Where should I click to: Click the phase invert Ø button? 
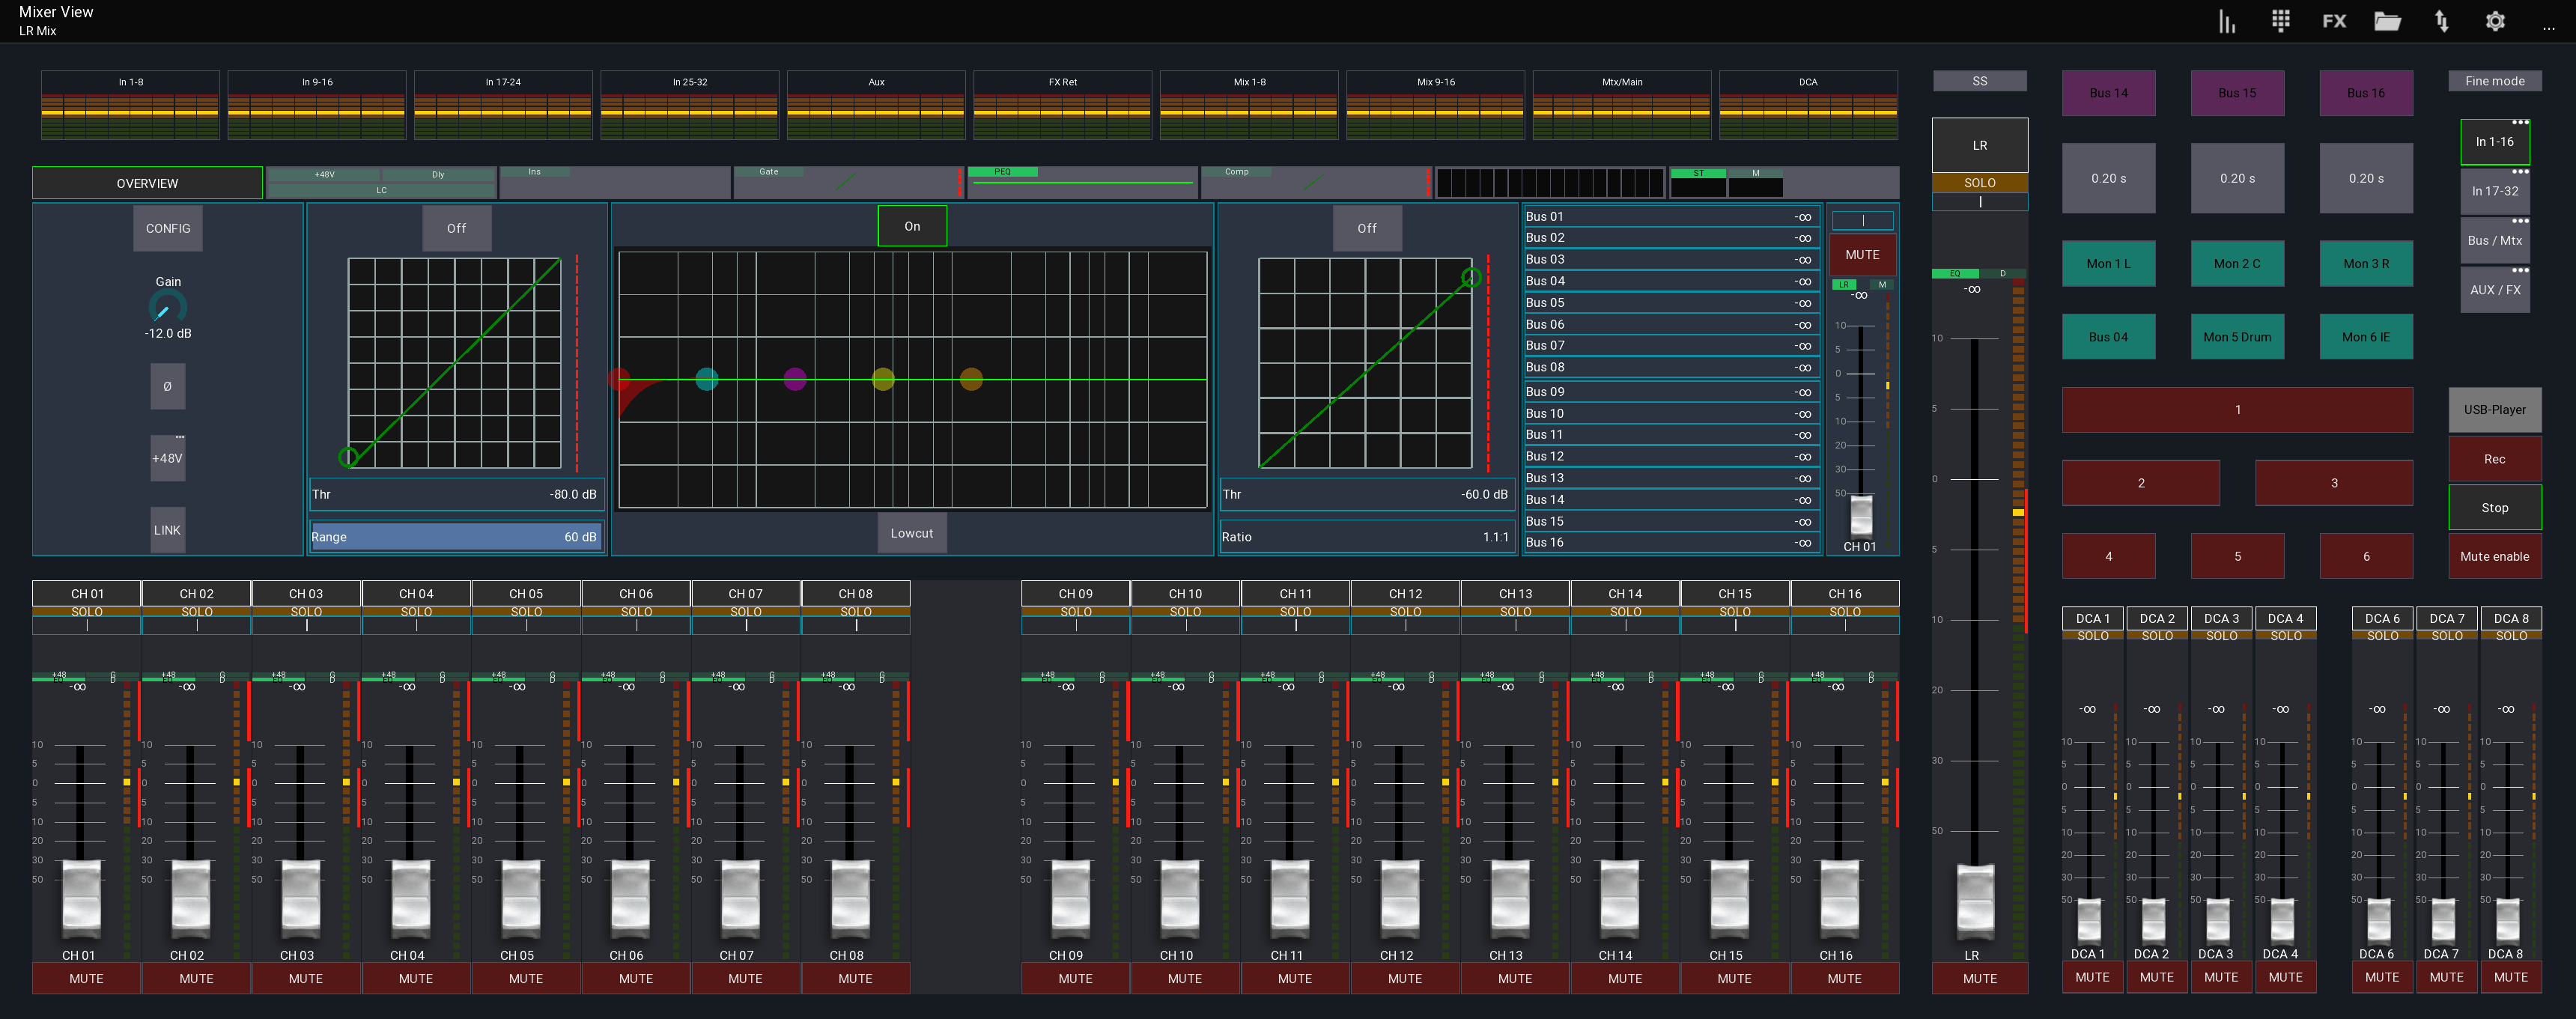click(x=167, y=385)
